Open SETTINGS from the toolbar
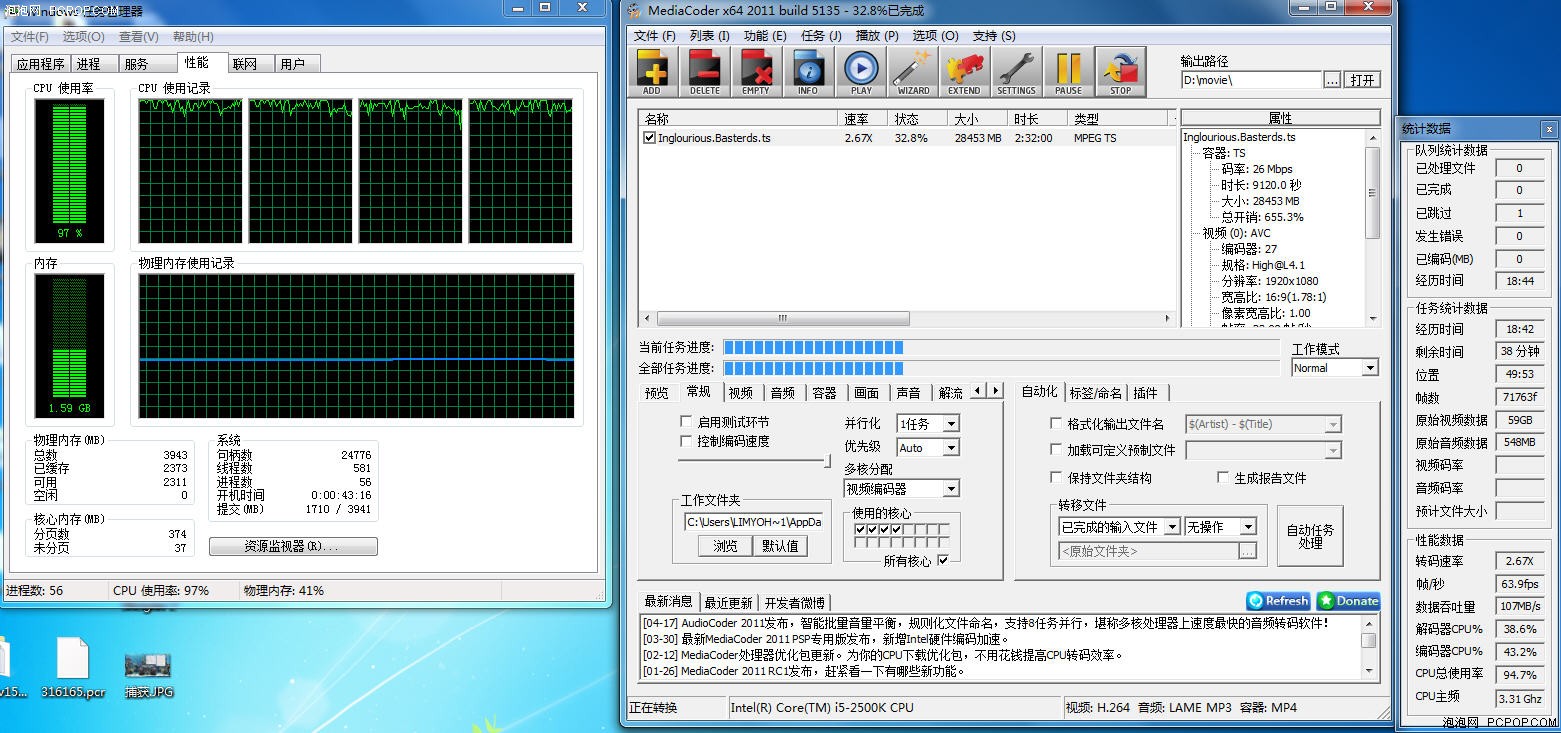The image size is (1561, 733). pos(1016,70)
